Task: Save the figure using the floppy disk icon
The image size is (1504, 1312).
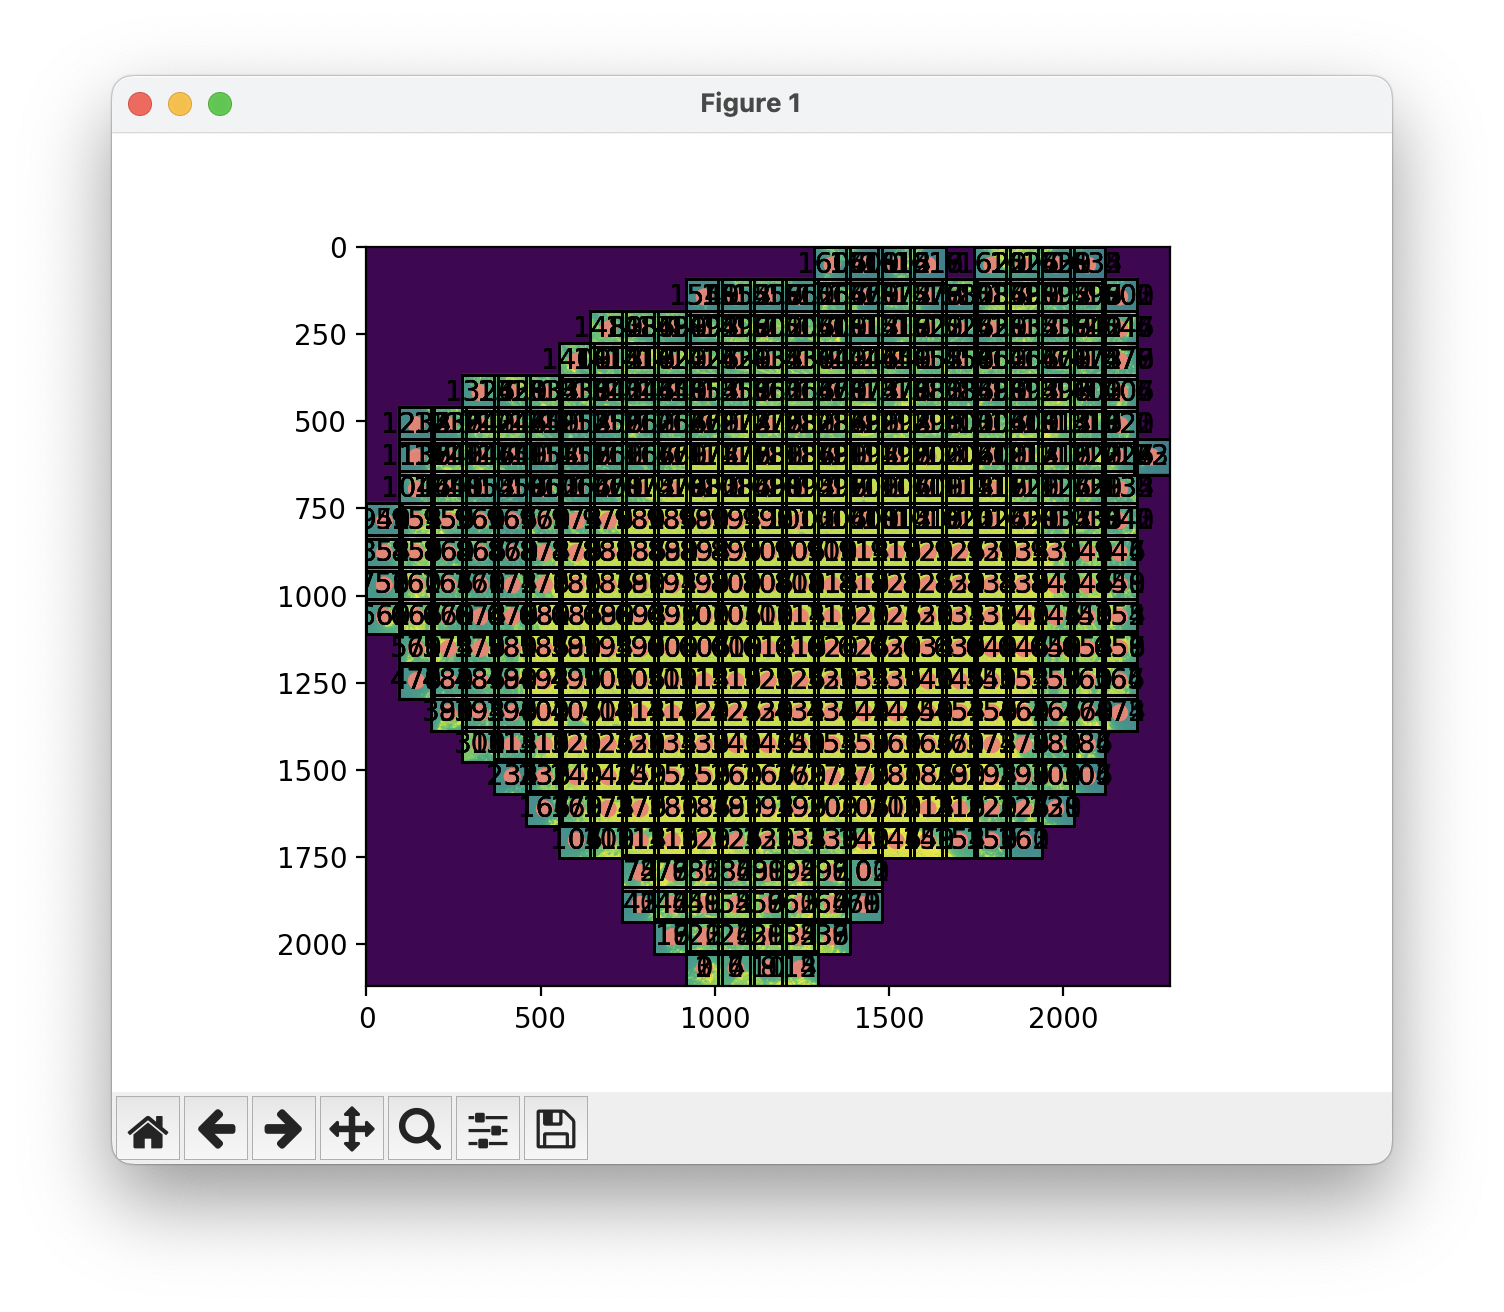Action: (x=556, y=1129)
